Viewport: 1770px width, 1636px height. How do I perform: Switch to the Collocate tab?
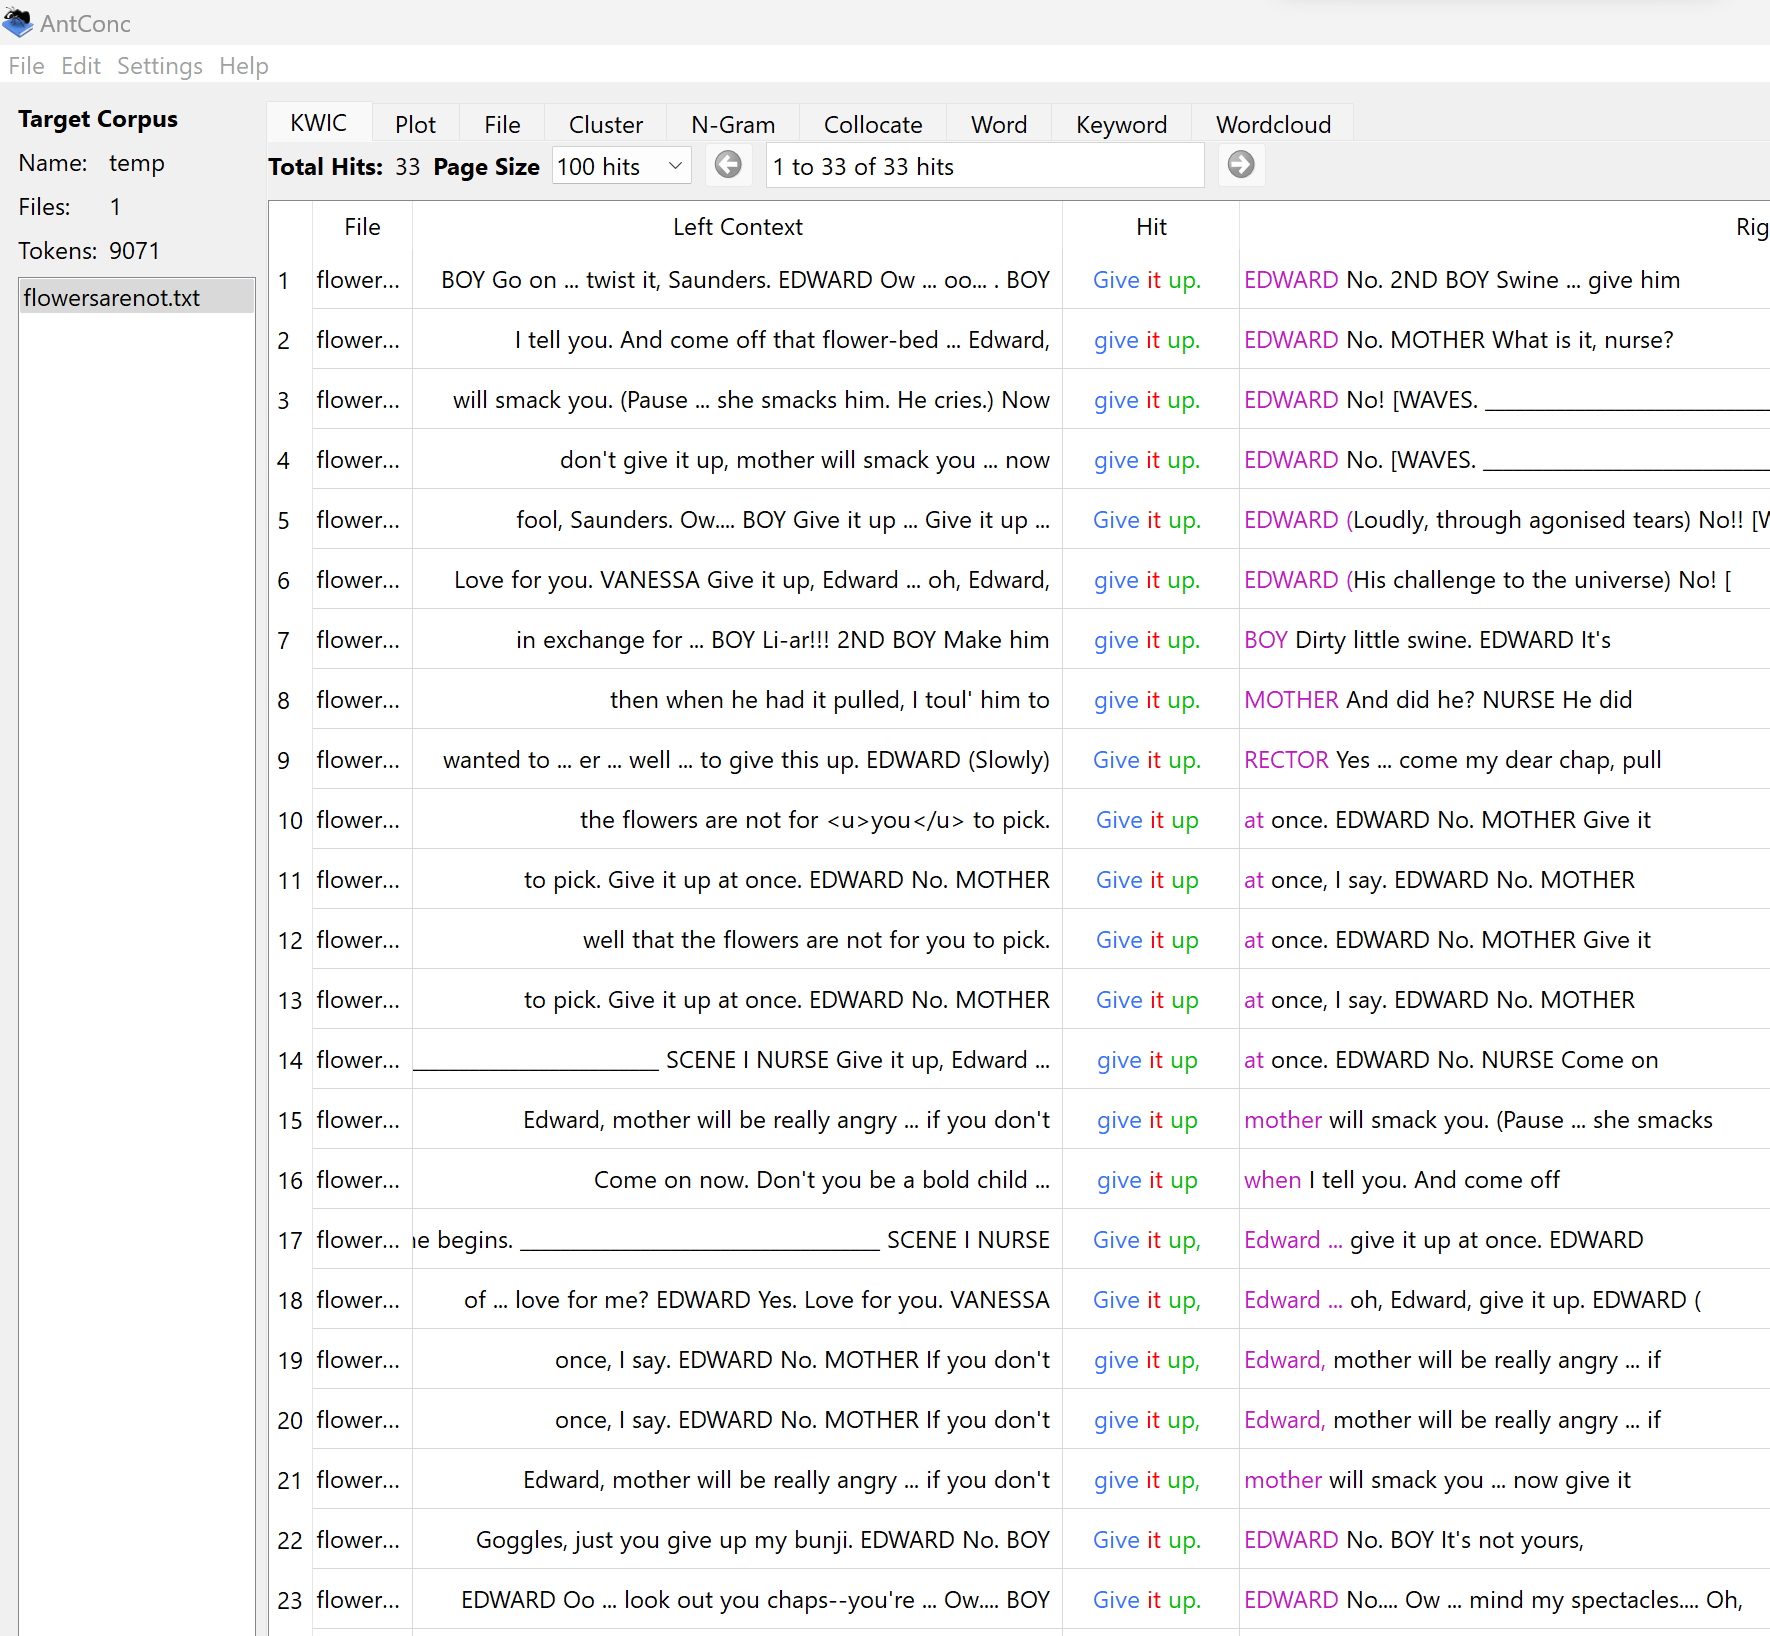[873, 124]
